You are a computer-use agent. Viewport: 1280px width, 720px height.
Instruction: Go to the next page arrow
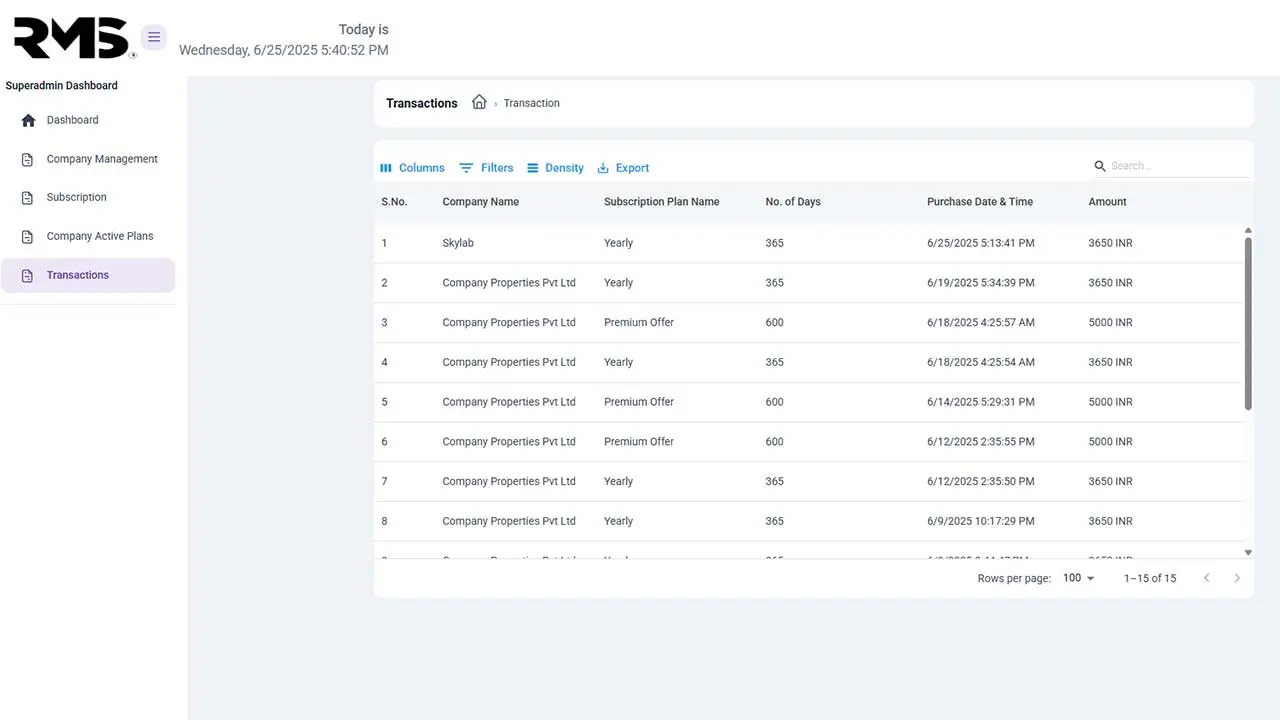click(x=1237, y=578)
